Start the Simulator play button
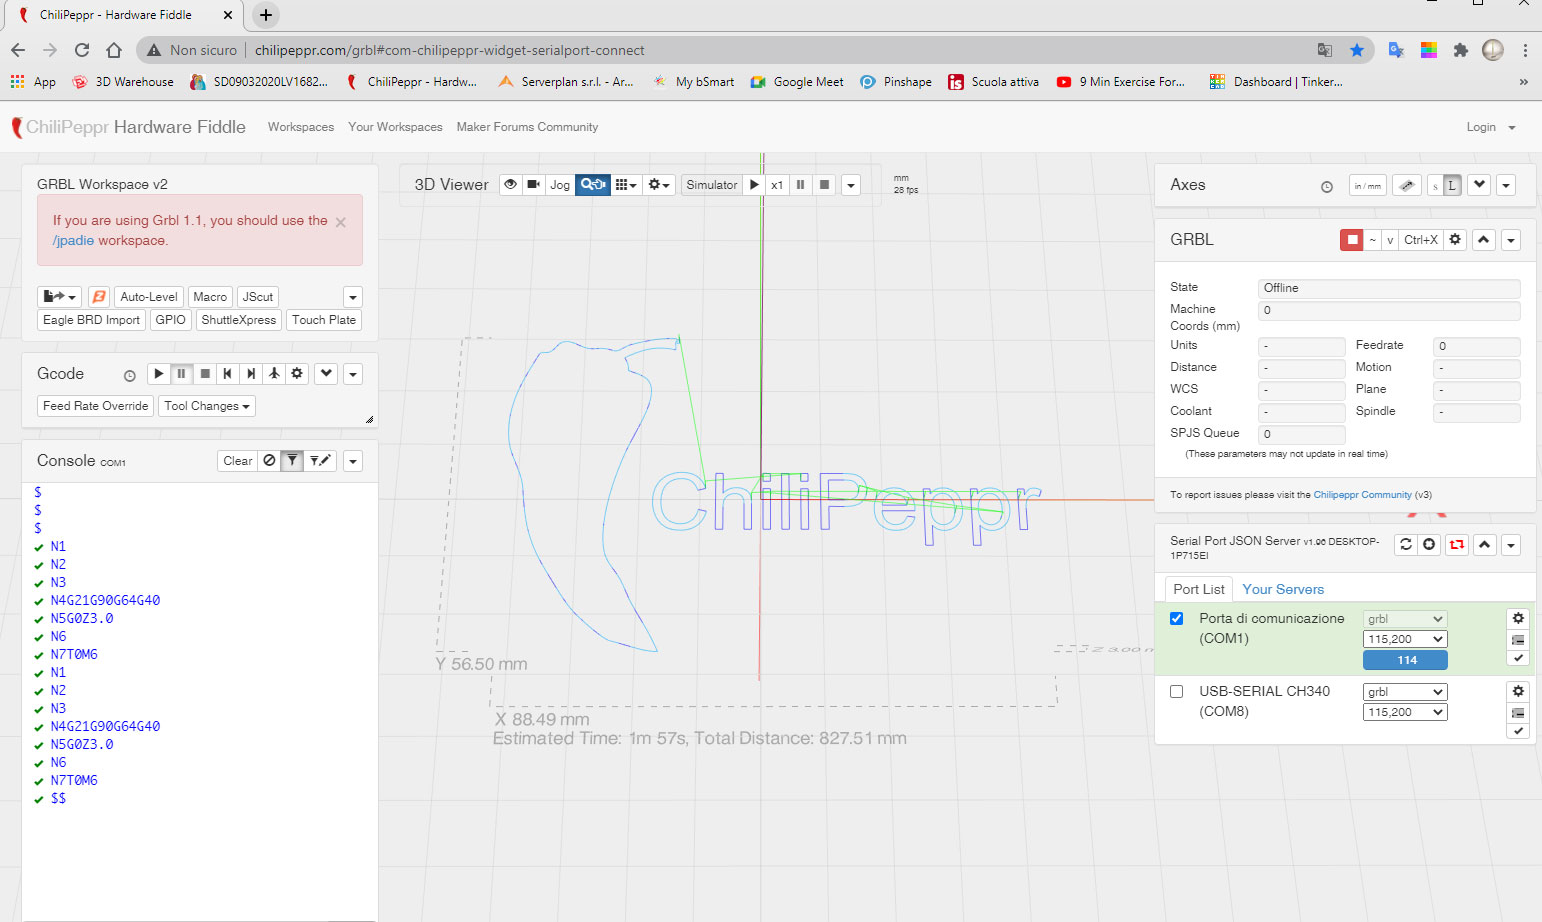This screenshot has width=1542, height=922. click(755, 185)
